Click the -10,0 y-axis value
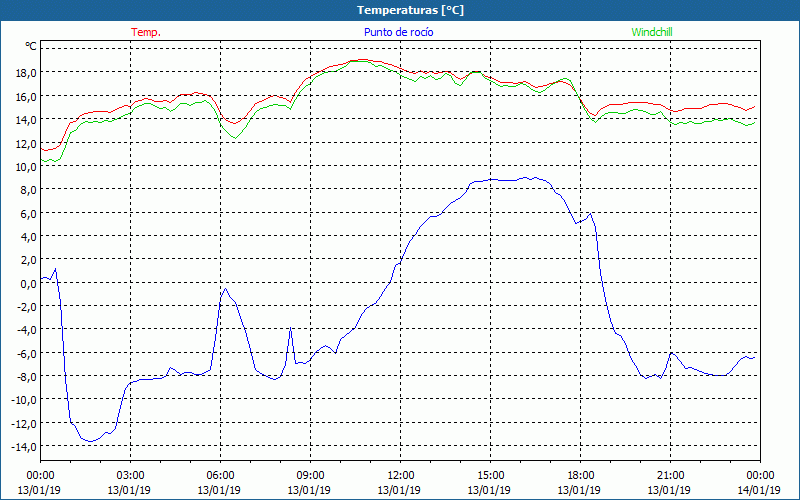The height and width of the screenshot is (500, 800). [x=25, y=401]
